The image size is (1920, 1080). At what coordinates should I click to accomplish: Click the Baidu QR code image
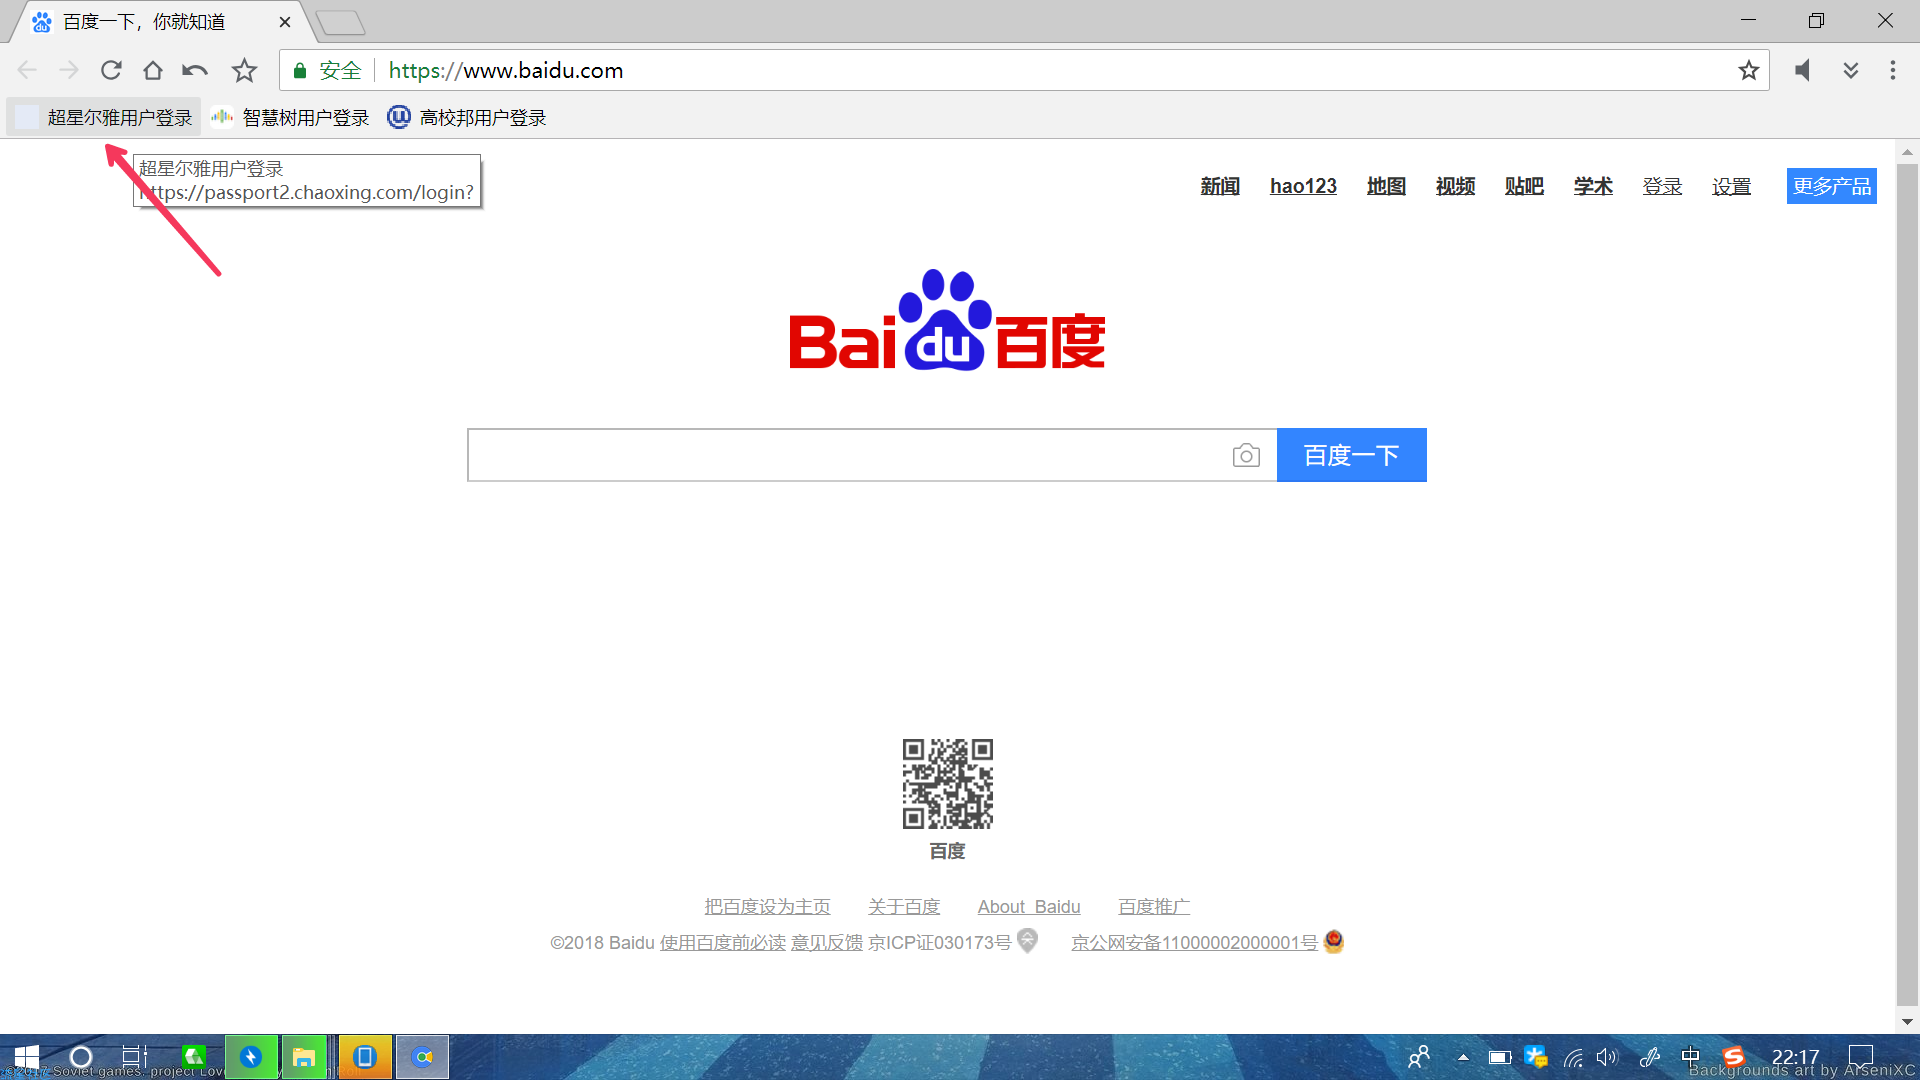[x=948, y=784]
